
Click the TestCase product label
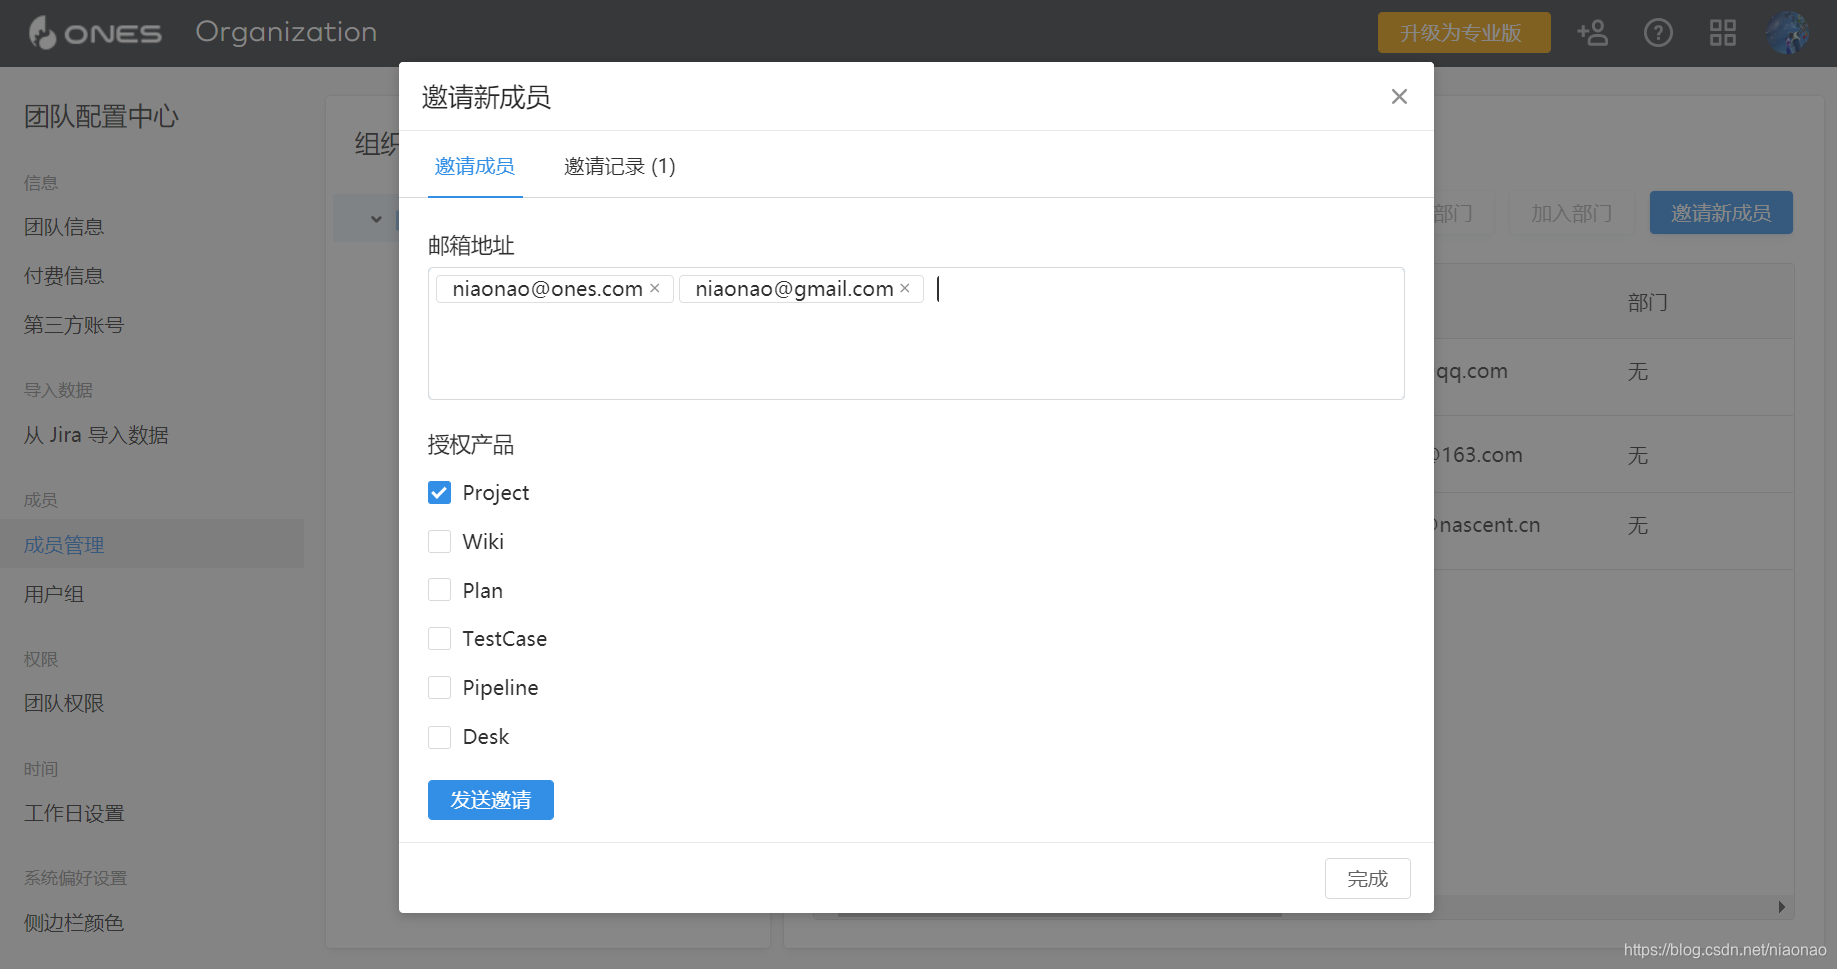(x=505, y=639)
